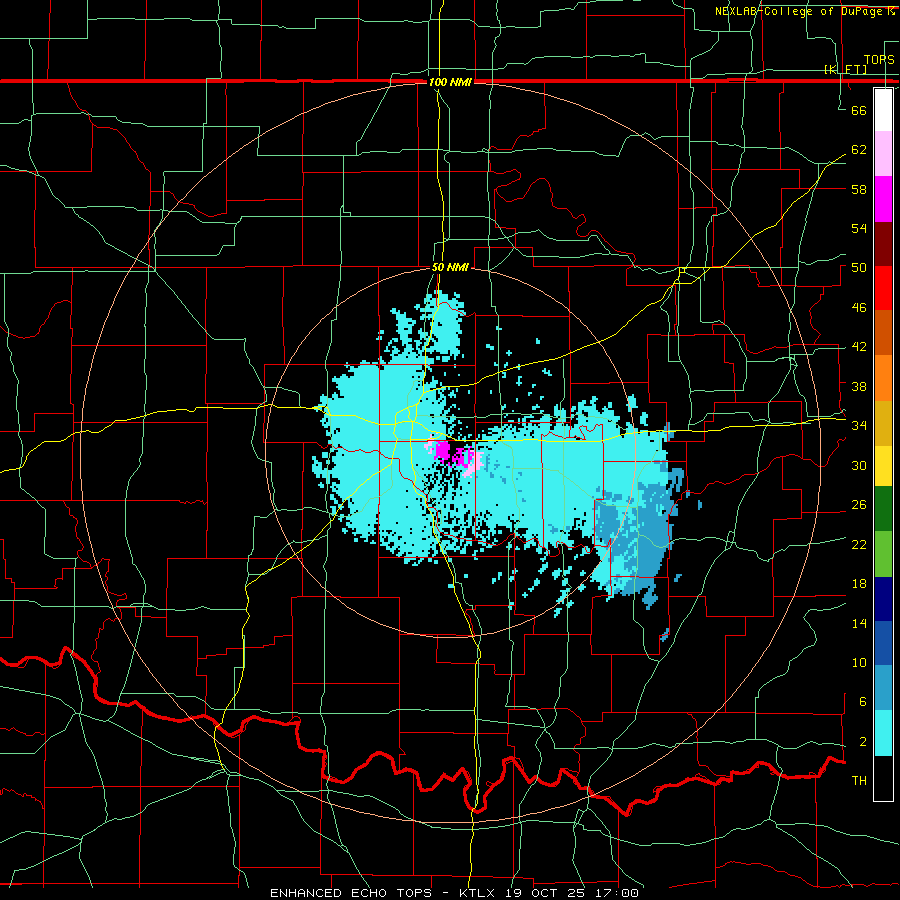
Task: Click the legend value 30
Action: click(859, 465)
